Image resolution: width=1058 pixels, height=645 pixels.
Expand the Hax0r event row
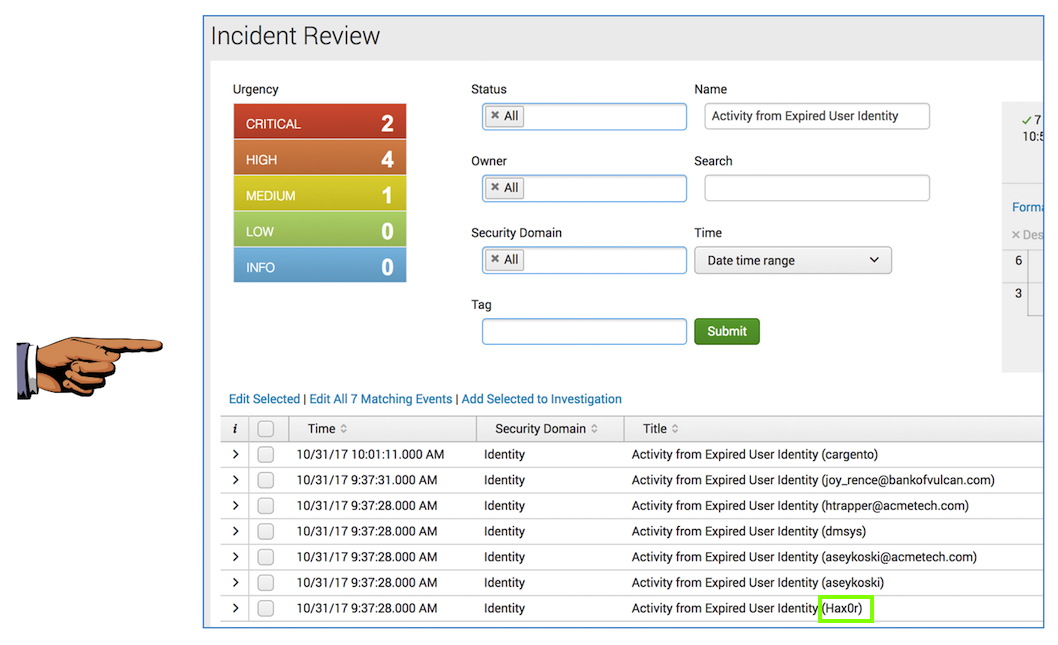tap(236, 608)
